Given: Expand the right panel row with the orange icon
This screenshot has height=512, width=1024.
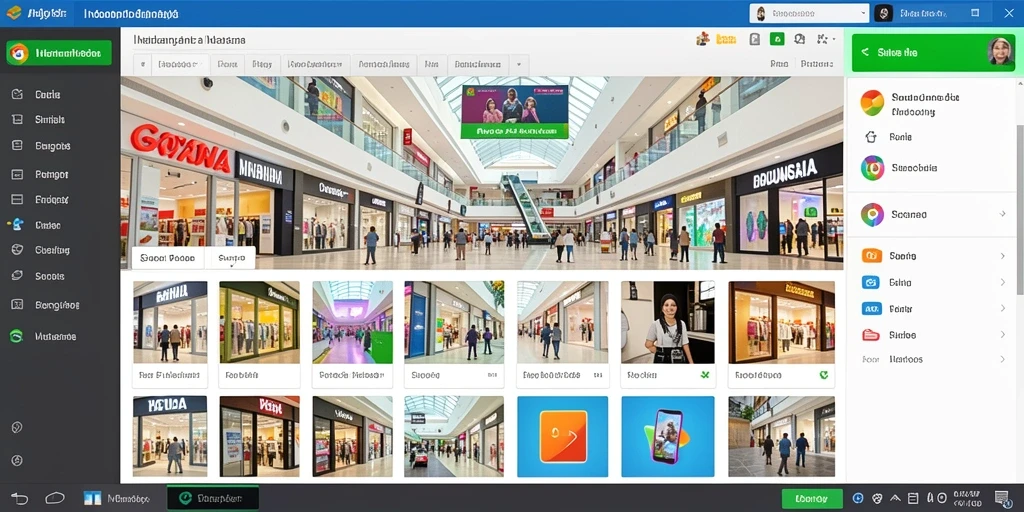Looking at the screenshot, I should click(932, 256).
